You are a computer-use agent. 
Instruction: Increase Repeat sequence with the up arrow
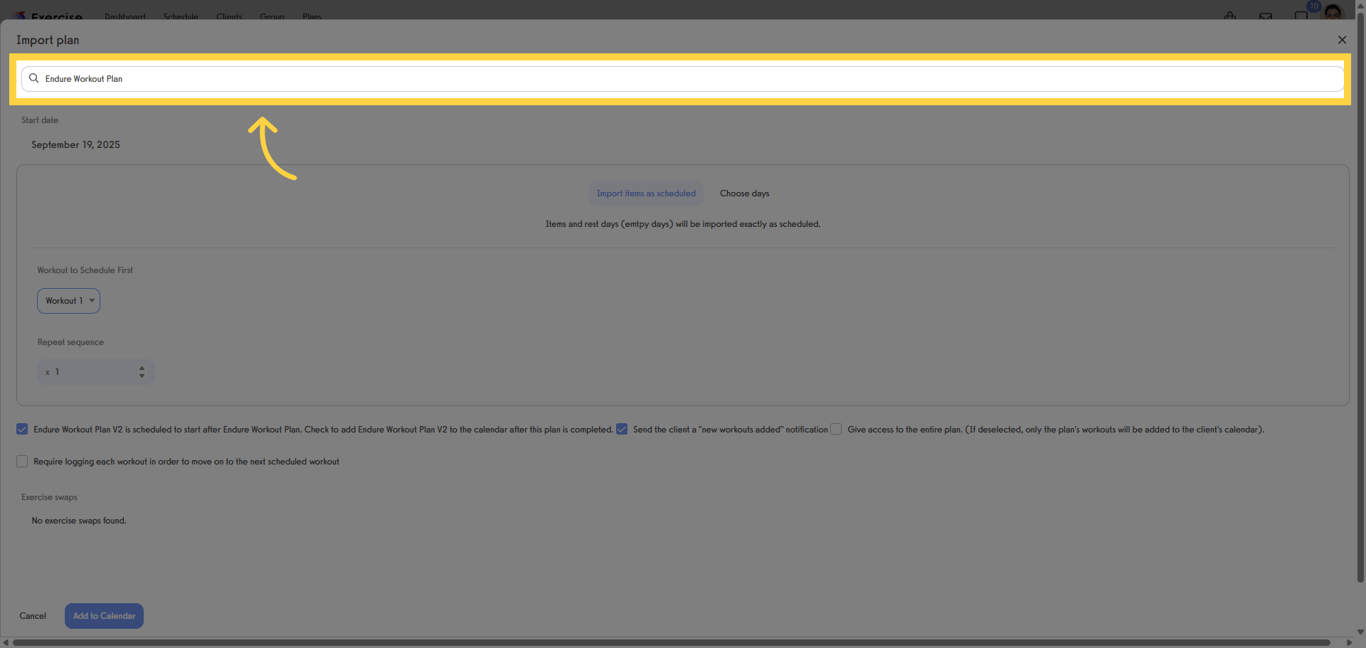pos(142,368)
